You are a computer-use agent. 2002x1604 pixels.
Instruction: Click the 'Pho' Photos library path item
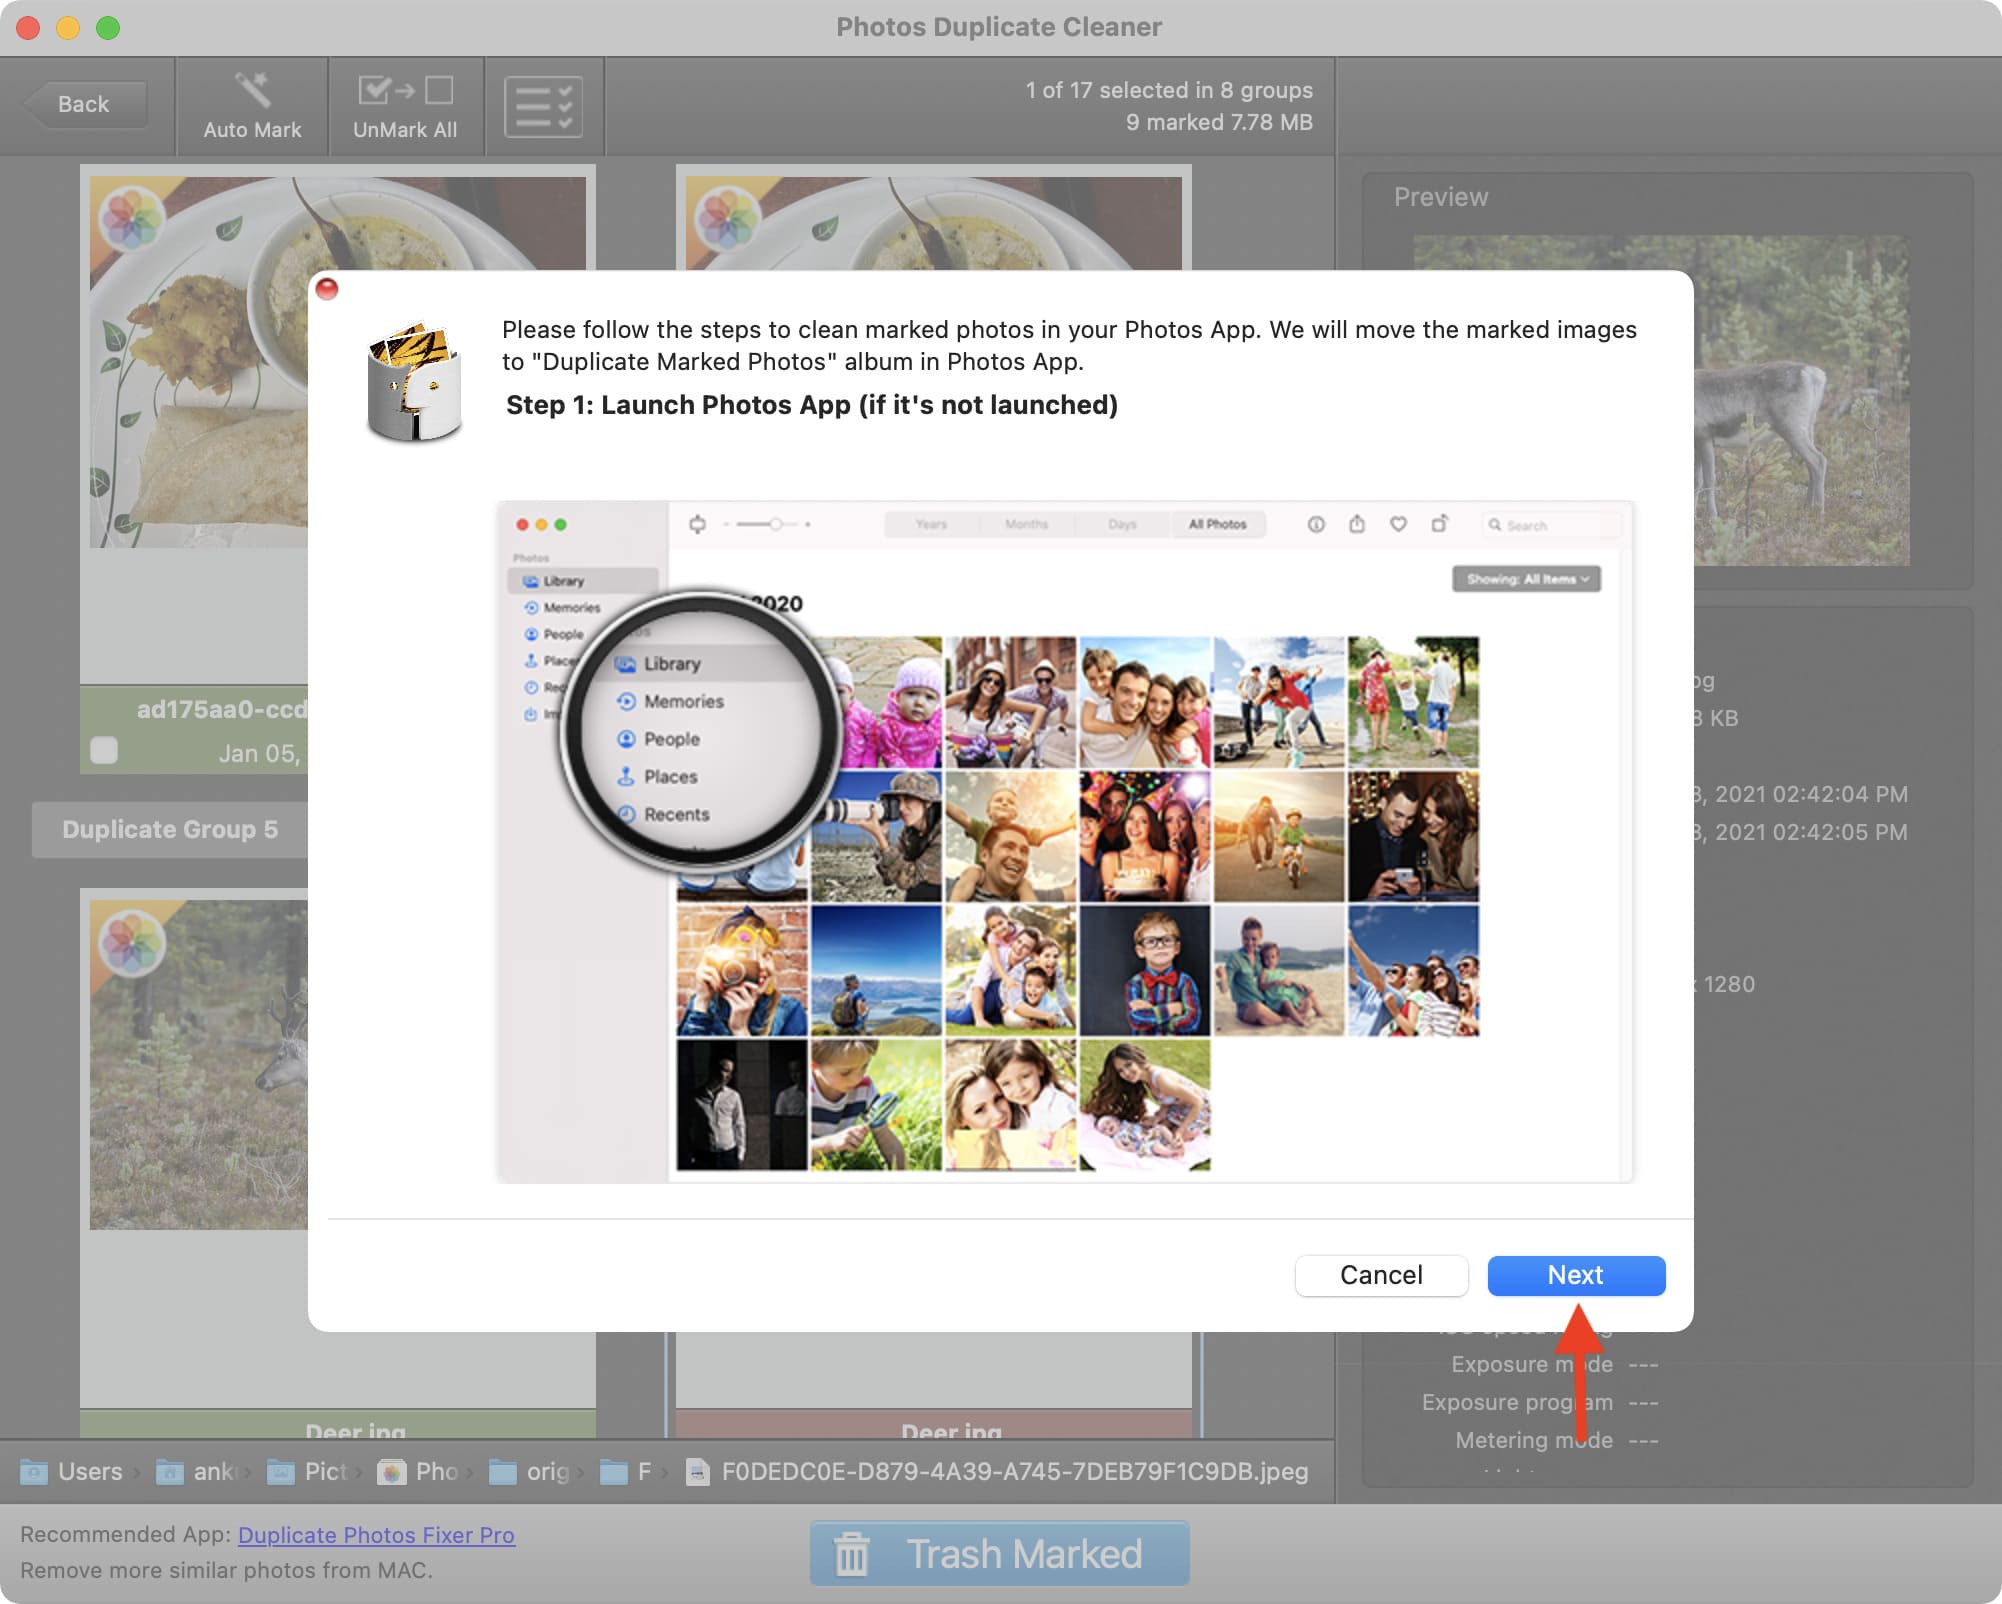click(x=418, y=1471)
